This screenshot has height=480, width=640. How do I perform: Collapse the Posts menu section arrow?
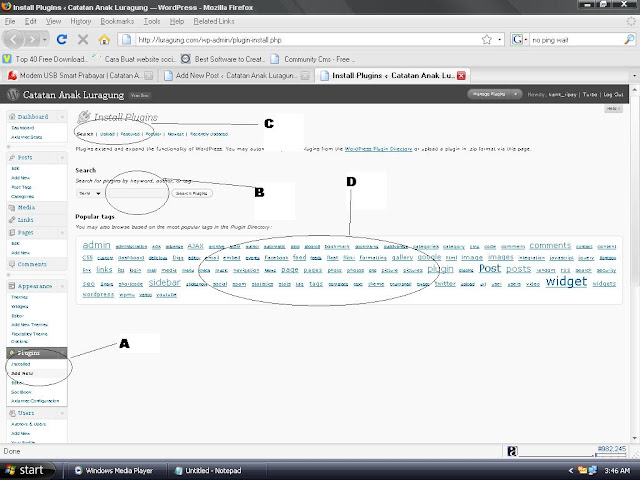62,158
